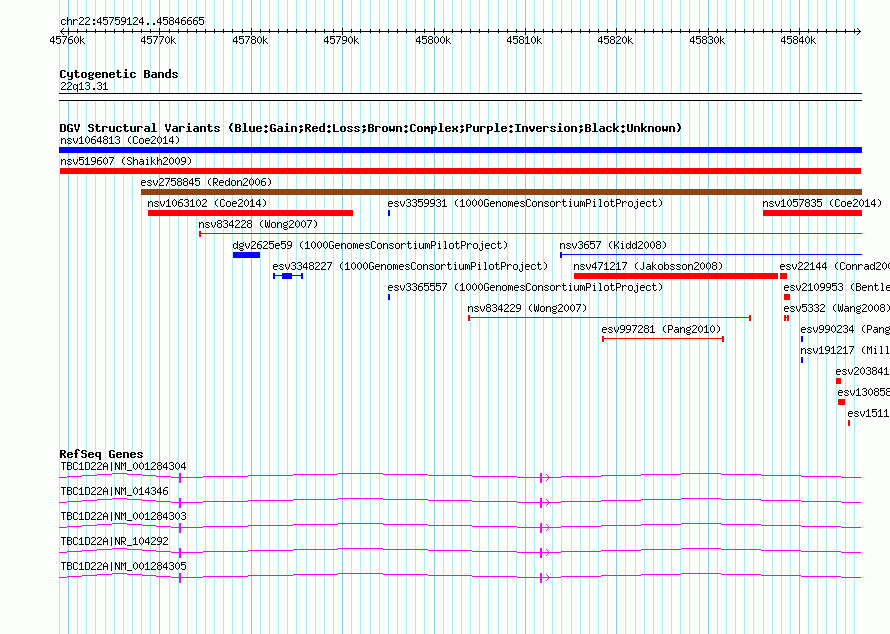
Task: Click the chr22:45759124..45846665 coordinate label
Action: coord(132,22)
